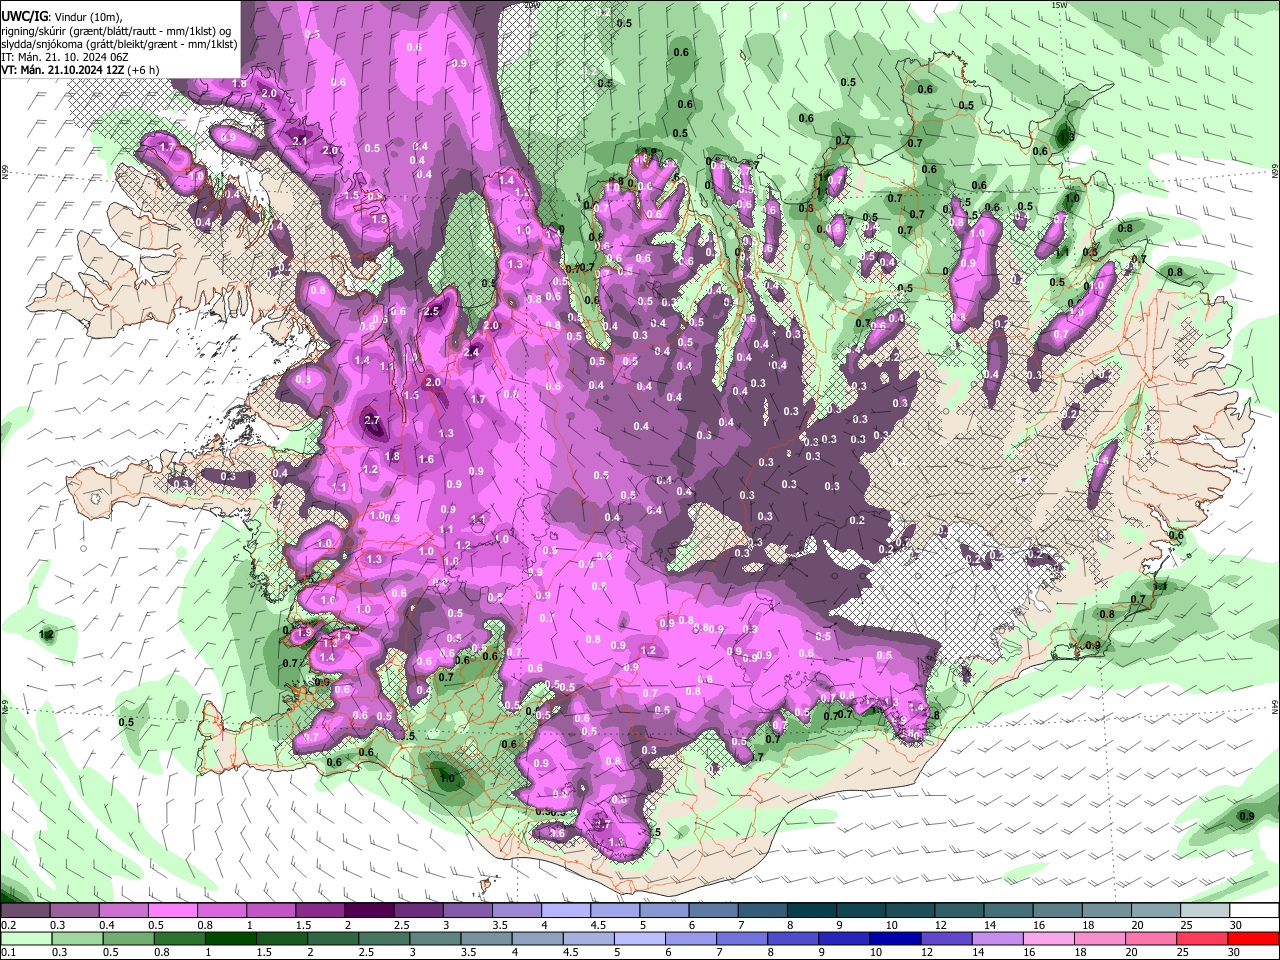Pick the darkest green 1 swatch in bottom legend
The image size is (1280, 960).
pyautogui.click(x=229, y=938)
